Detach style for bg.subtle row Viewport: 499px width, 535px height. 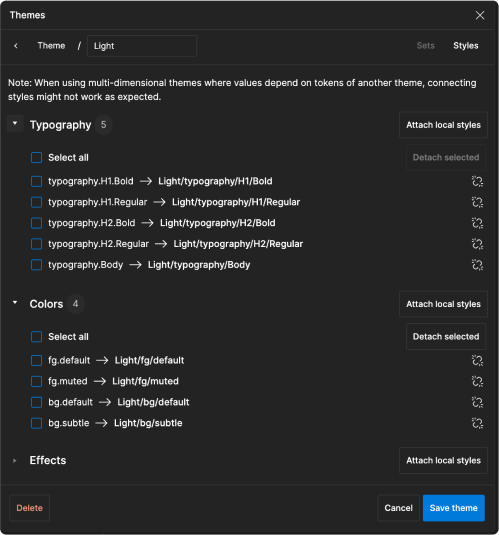coord(477,423)
